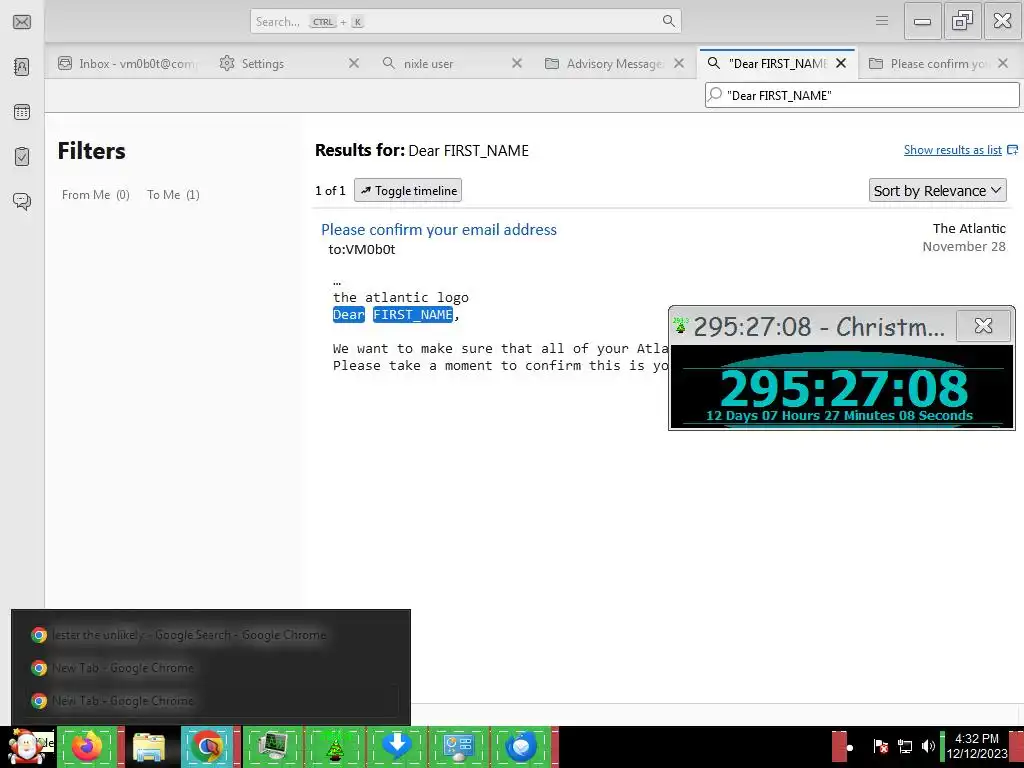The image size is (1024, 768).
Task: Click the Toggle timeline button
Action: pyautogui.click(x=408, y=191)
